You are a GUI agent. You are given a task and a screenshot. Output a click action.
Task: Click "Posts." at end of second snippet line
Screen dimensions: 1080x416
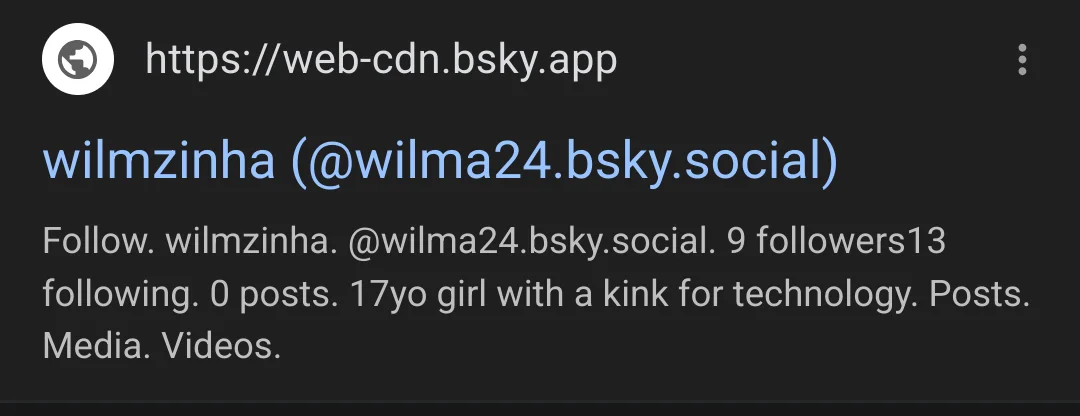pyautogui.click(x=979, y=295)
